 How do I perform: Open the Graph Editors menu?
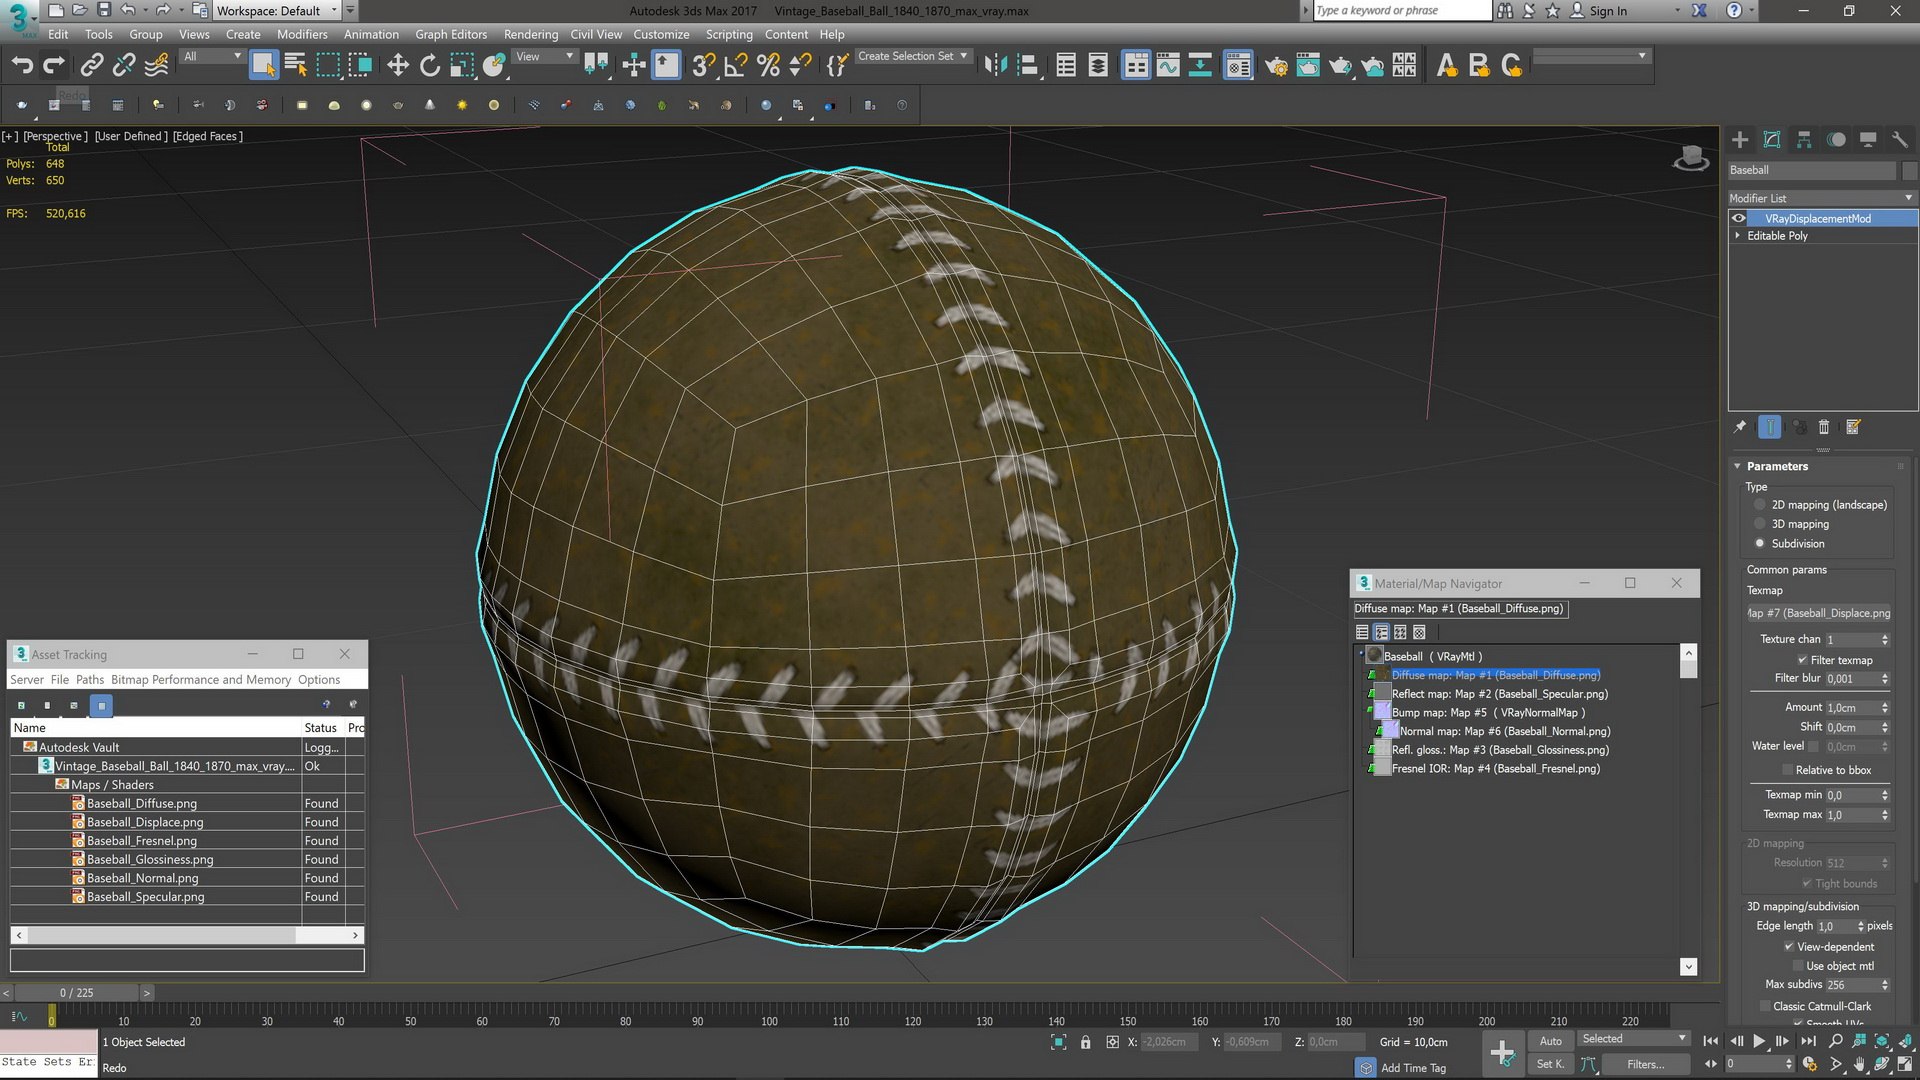click(451, 34)
